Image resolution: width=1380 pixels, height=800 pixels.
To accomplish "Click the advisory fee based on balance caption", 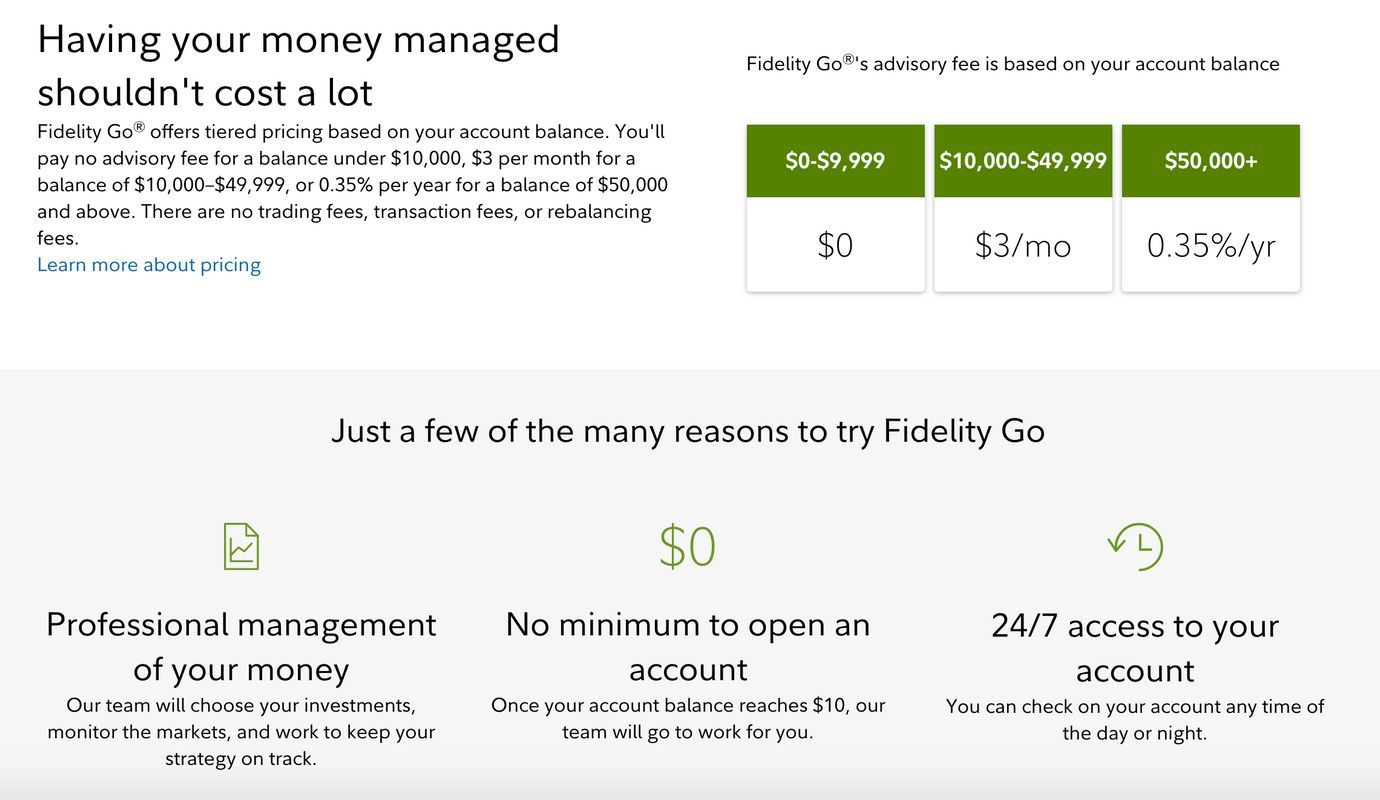I will pyautogui.click(x=1013, y=64).
